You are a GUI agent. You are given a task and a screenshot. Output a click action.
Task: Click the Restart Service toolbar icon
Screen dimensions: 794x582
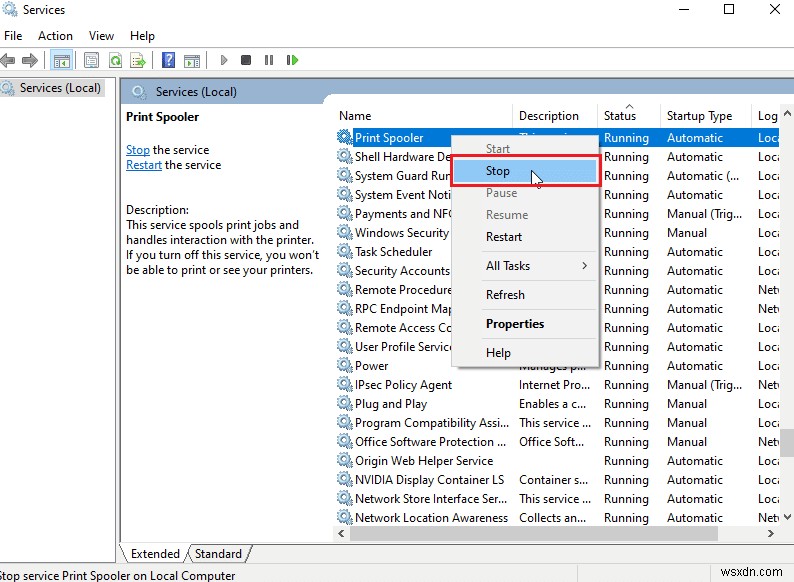click(x=293, y=60)
